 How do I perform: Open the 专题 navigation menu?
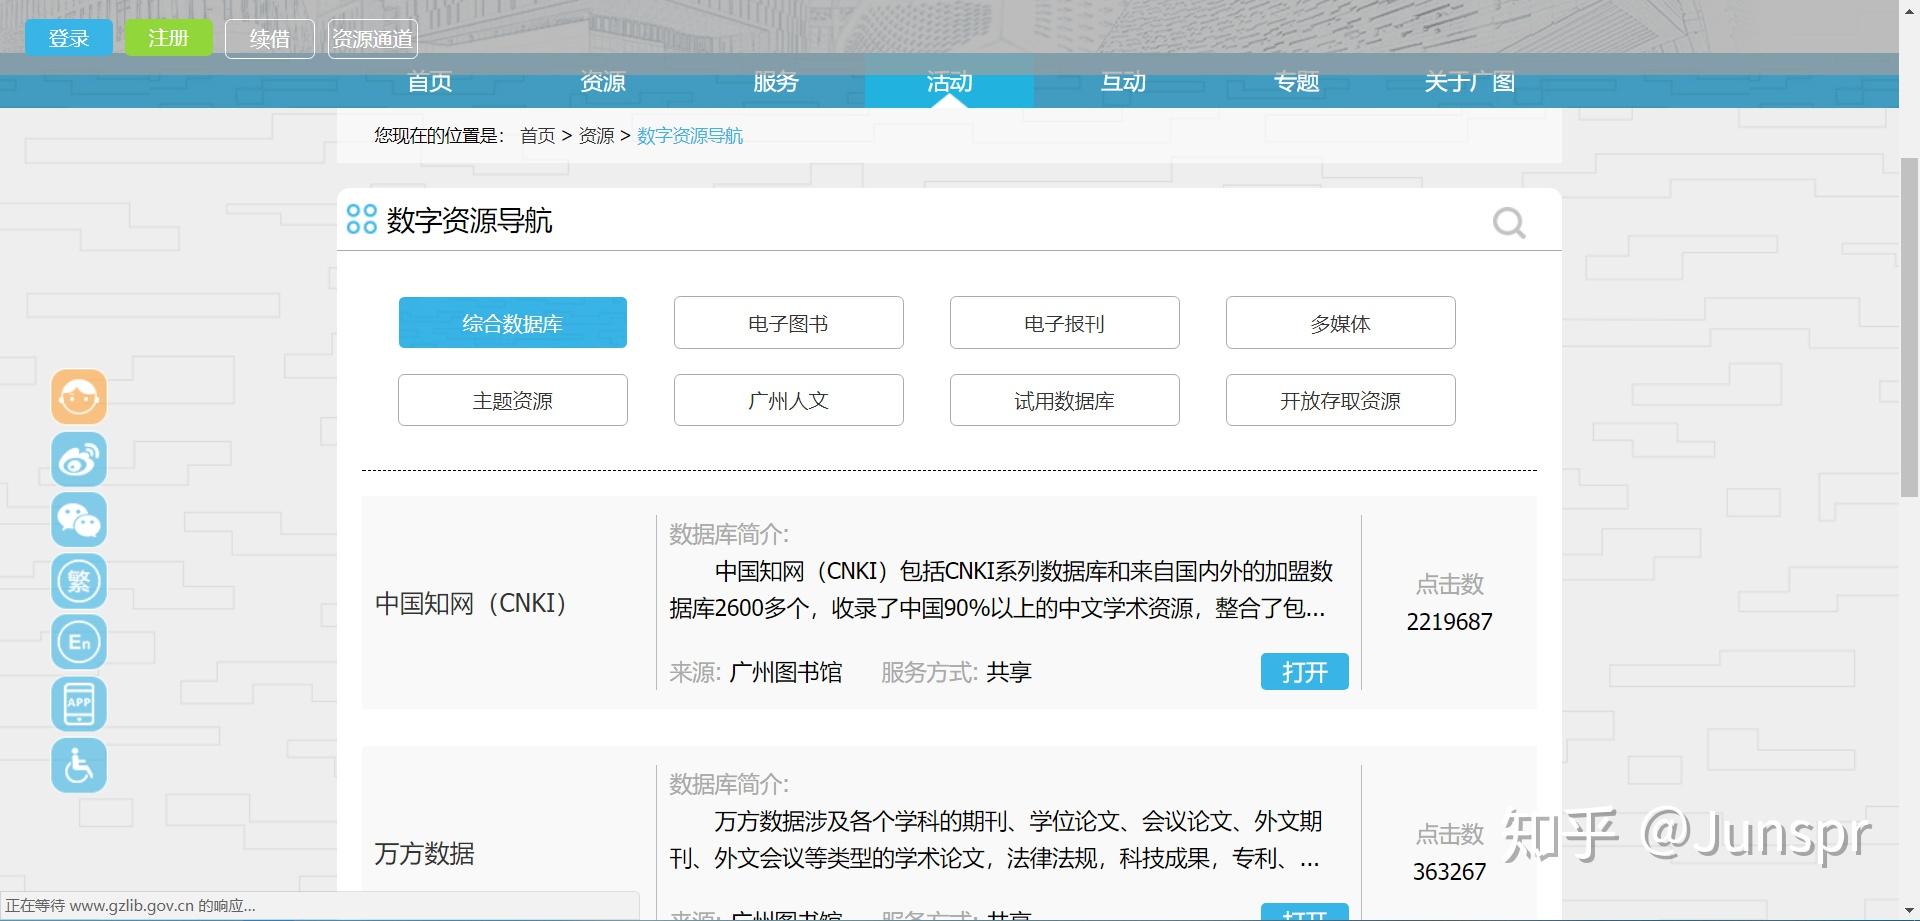coord(1297,82)
